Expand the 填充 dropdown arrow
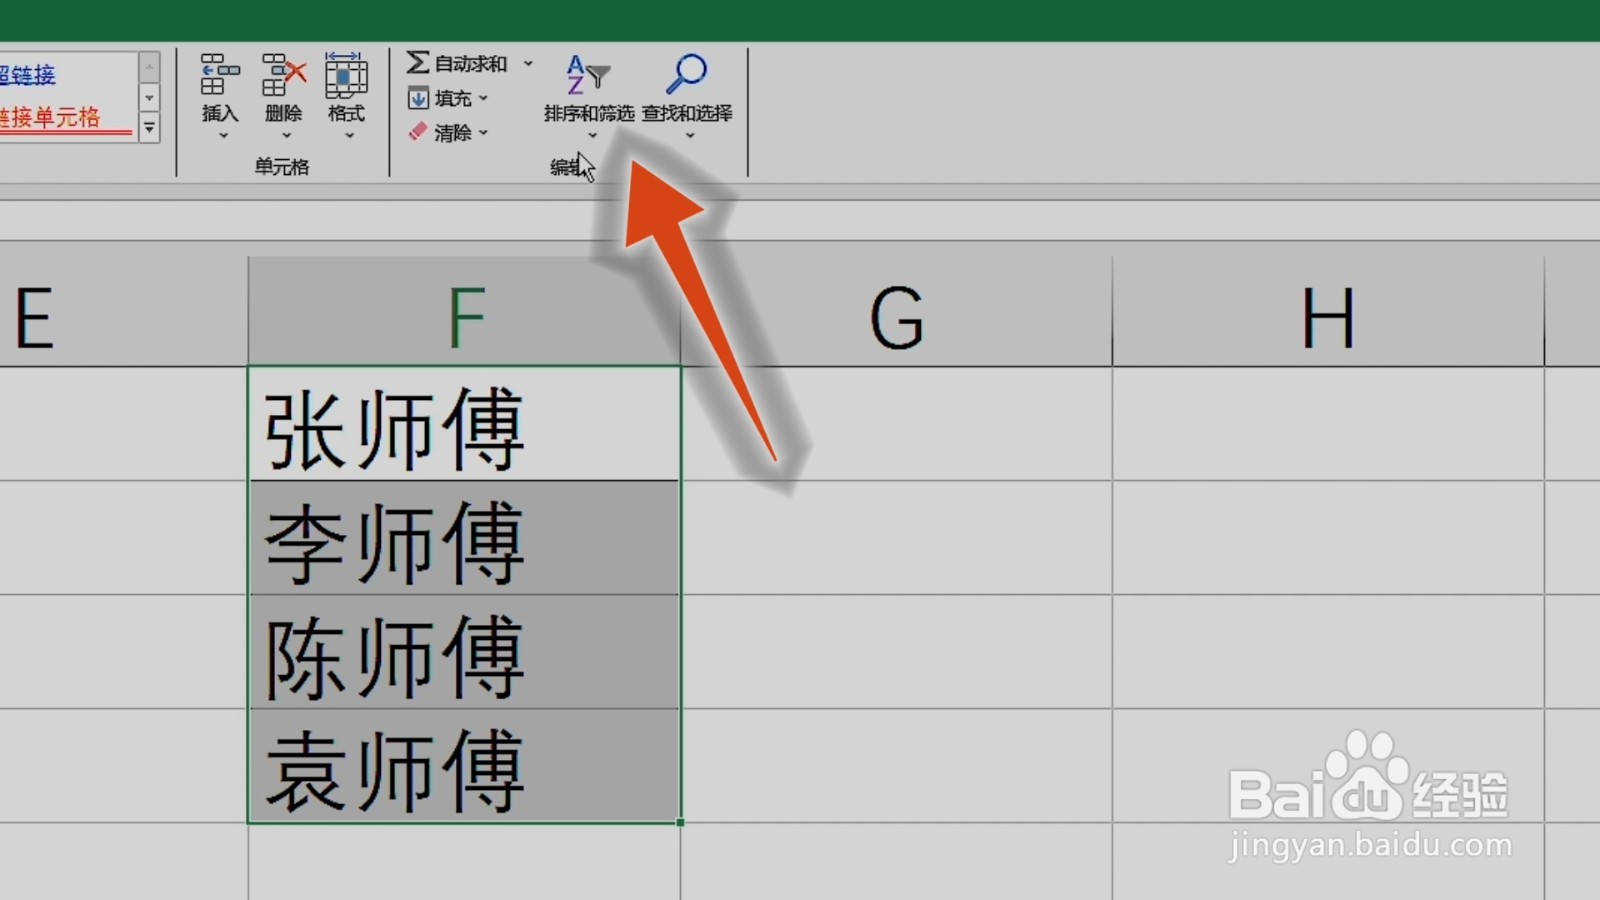The width and height of the screenshot is (1600, 900). (483, 98)
